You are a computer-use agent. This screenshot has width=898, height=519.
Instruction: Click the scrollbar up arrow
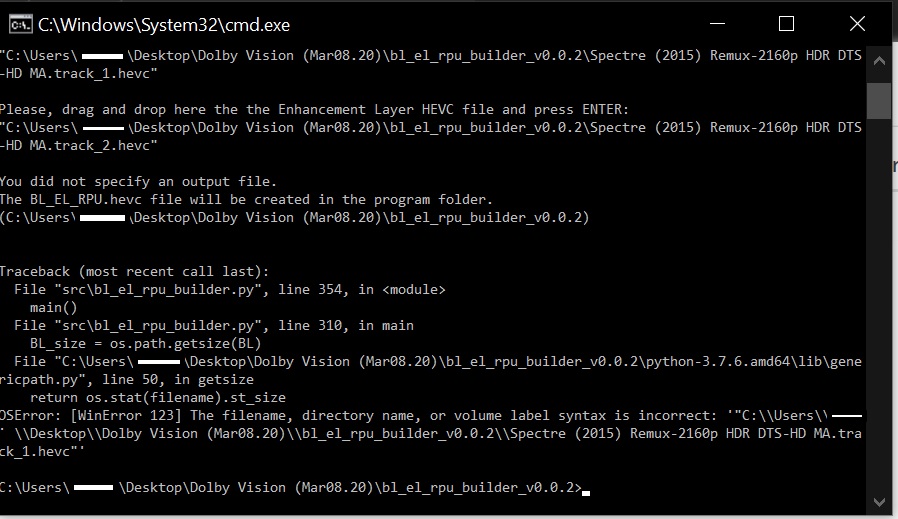[879, 61]
